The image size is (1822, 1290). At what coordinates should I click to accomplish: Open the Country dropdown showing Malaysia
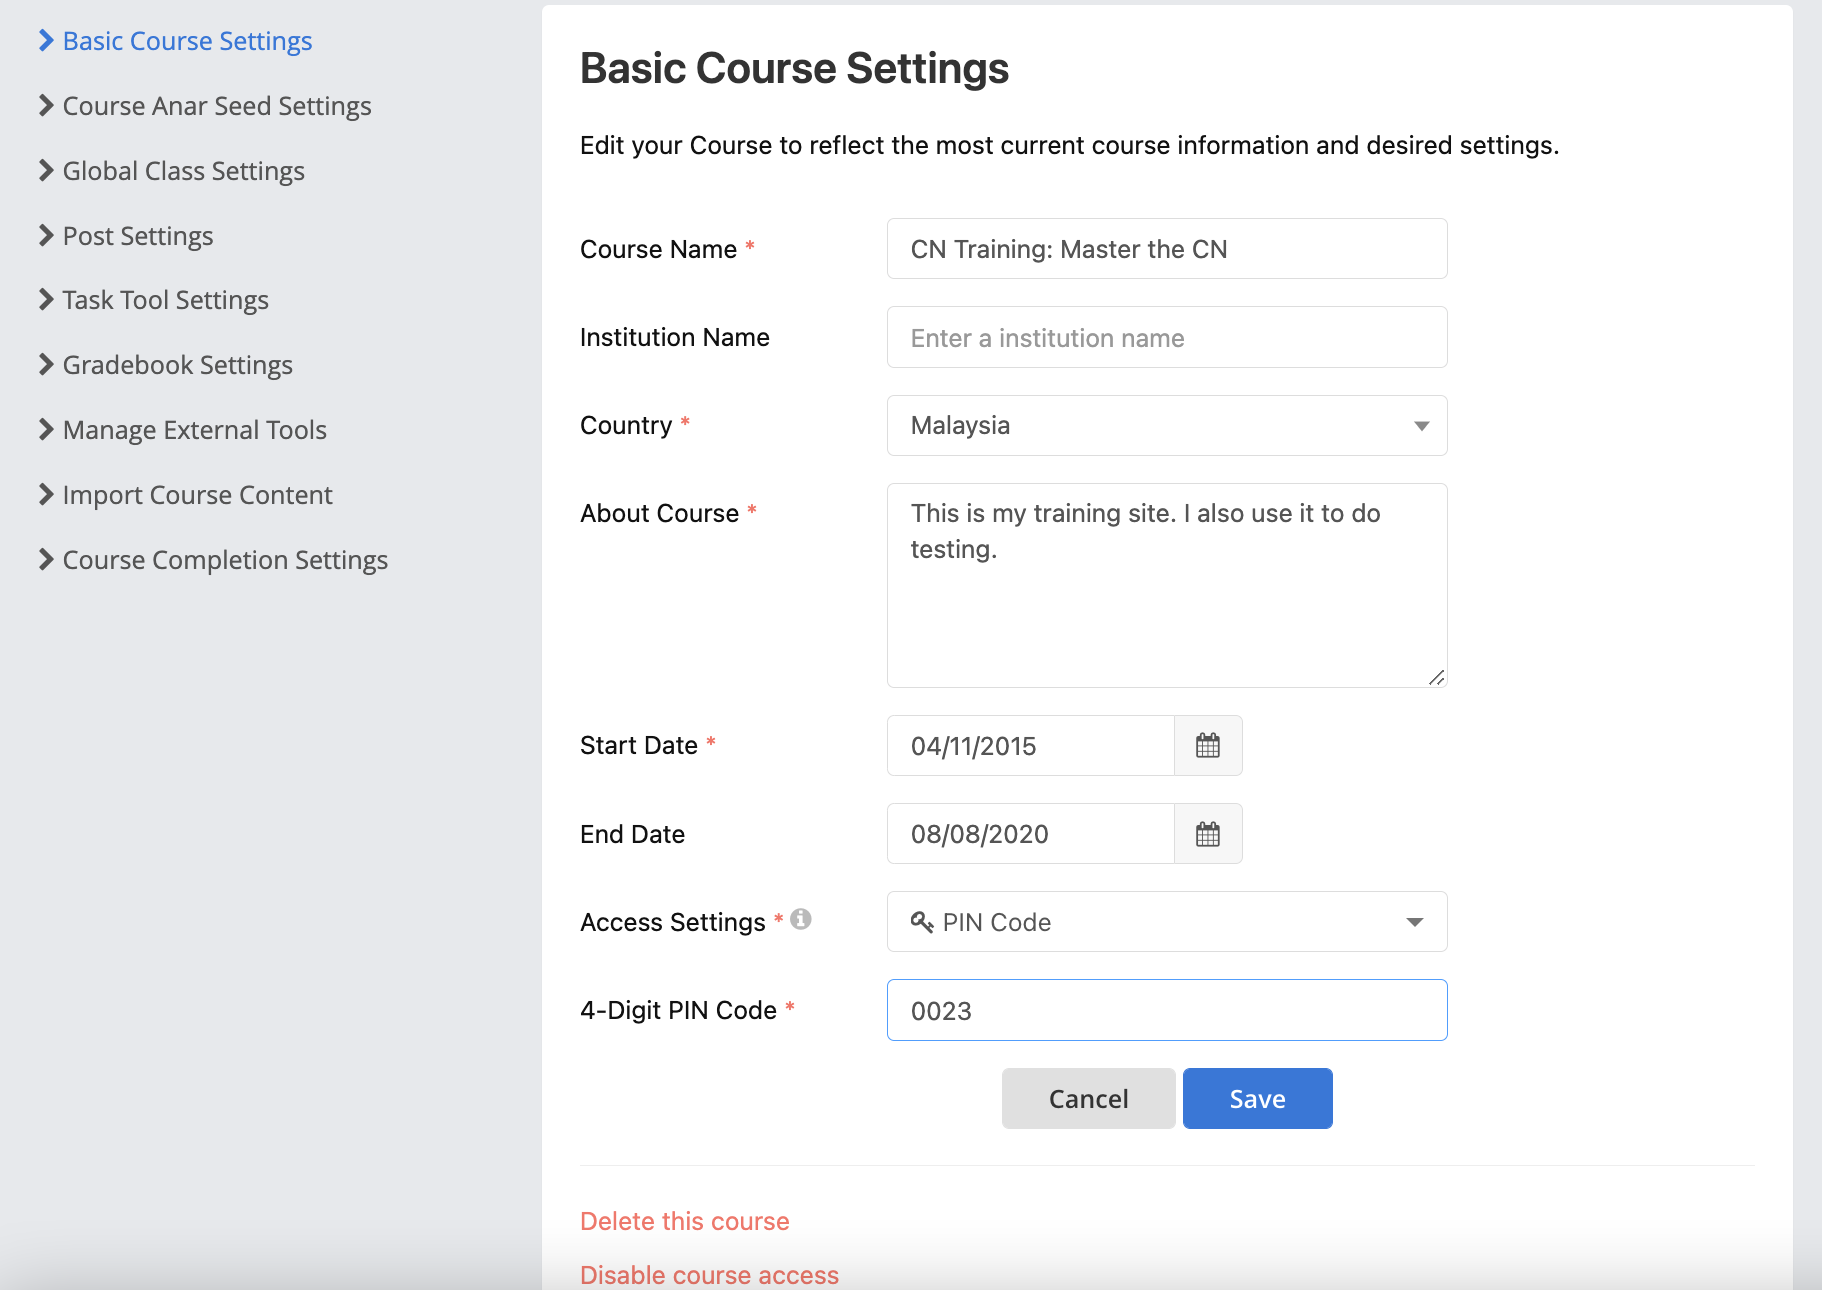[x=1167, y=426]
